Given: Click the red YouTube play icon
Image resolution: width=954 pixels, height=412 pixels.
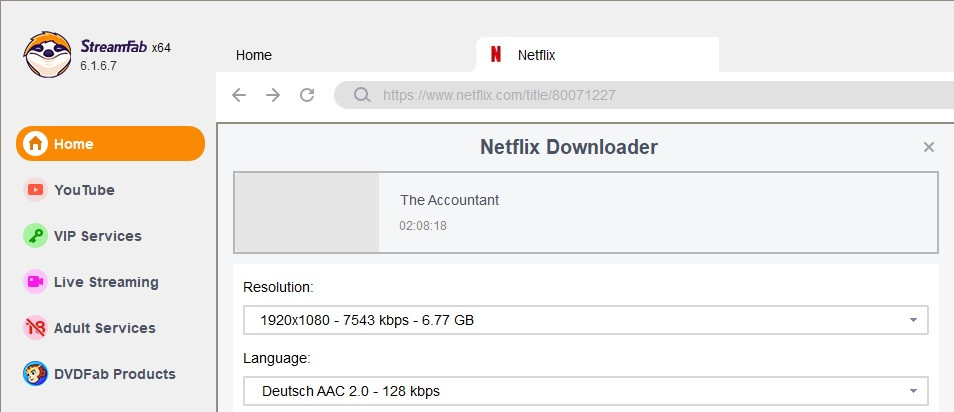Looking at the screenshot, I should click(35, 190).
